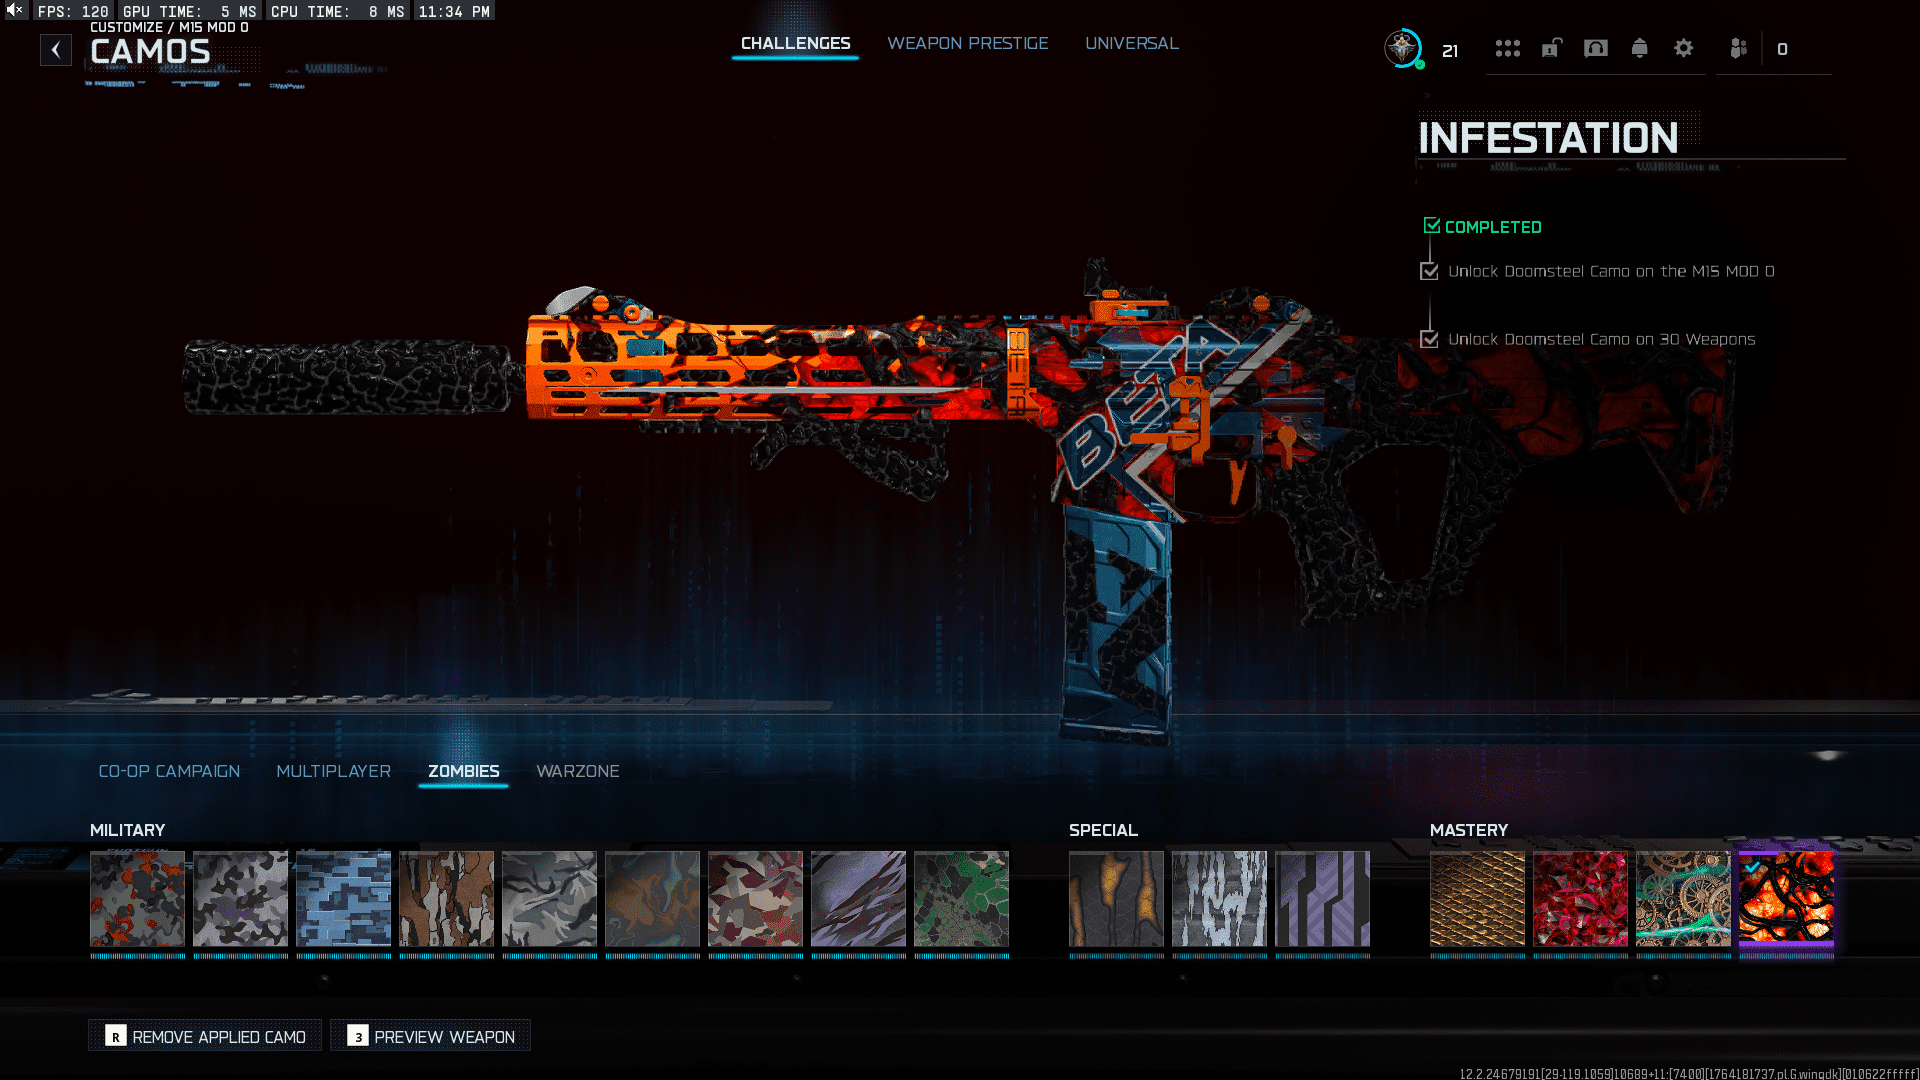Open the notifications bell
Screen dimensions: 1920x1080
point(1639,48)
